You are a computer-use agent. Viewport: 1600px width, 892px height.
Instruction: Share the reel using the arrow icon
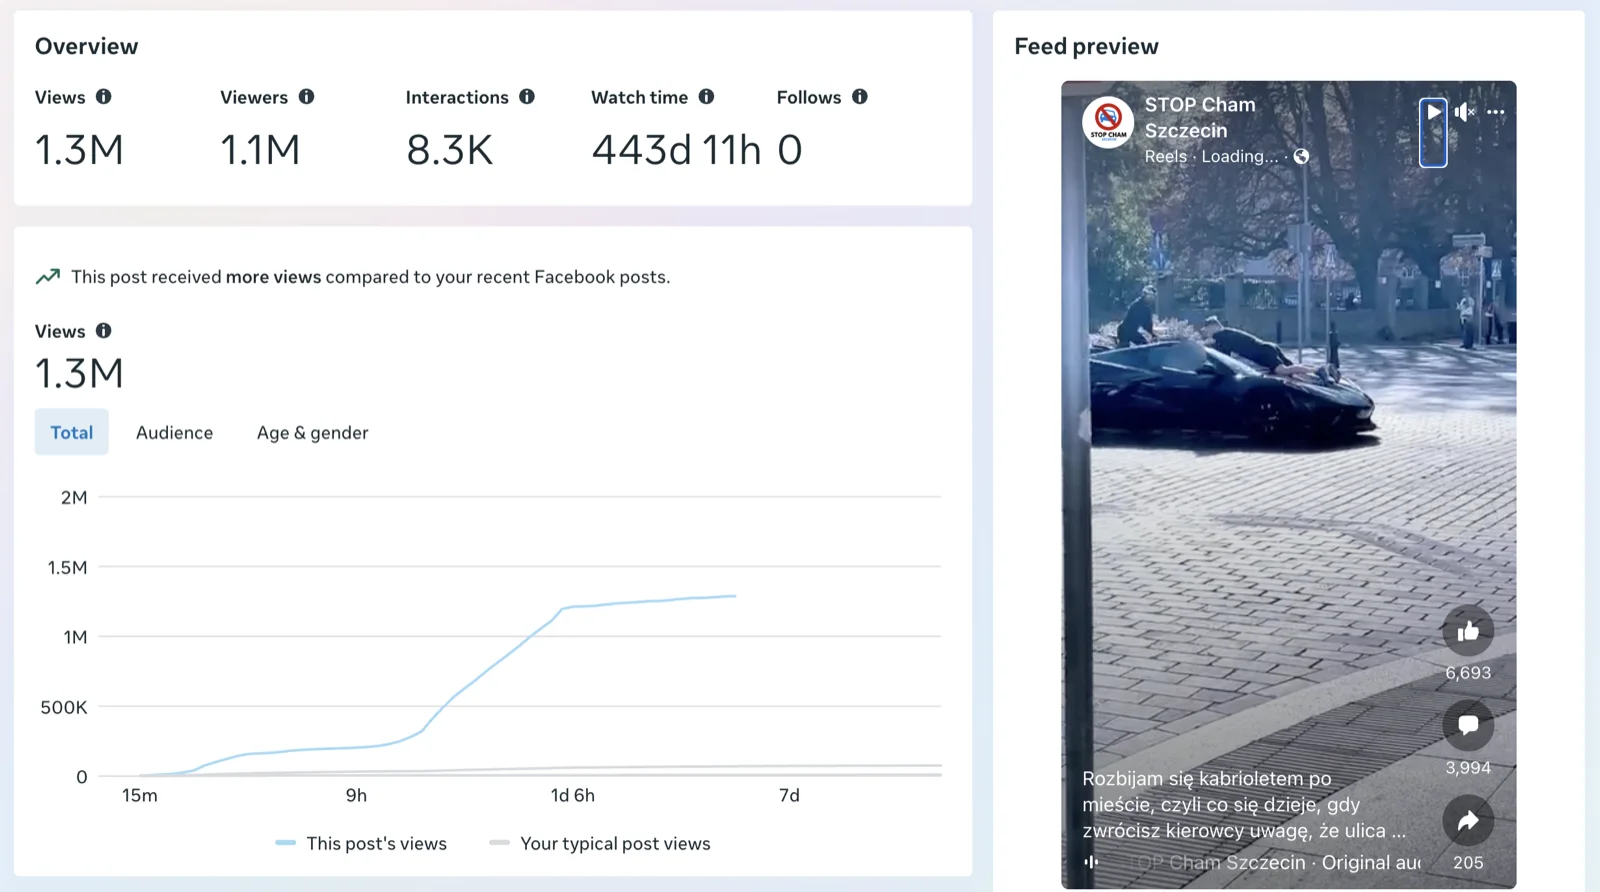pos(1468,821)
